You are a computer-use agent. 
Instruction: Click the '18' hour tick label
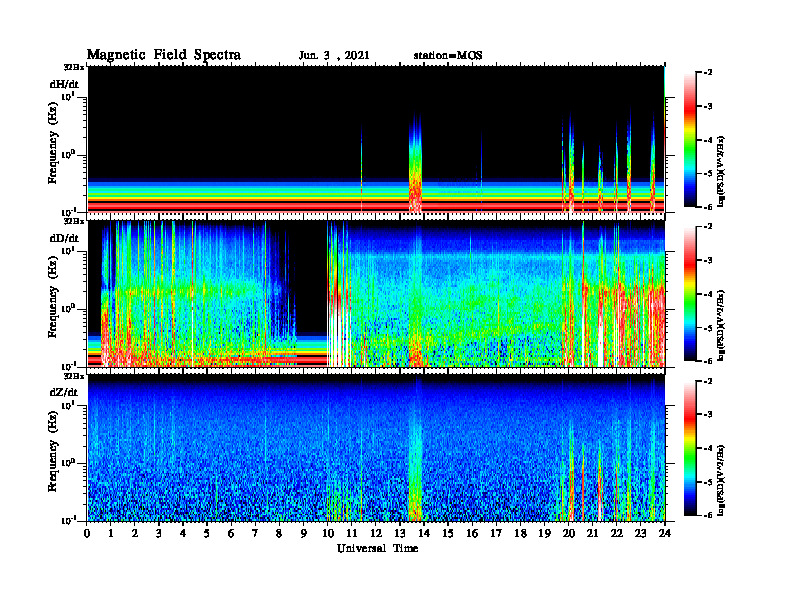pos(520,534)
